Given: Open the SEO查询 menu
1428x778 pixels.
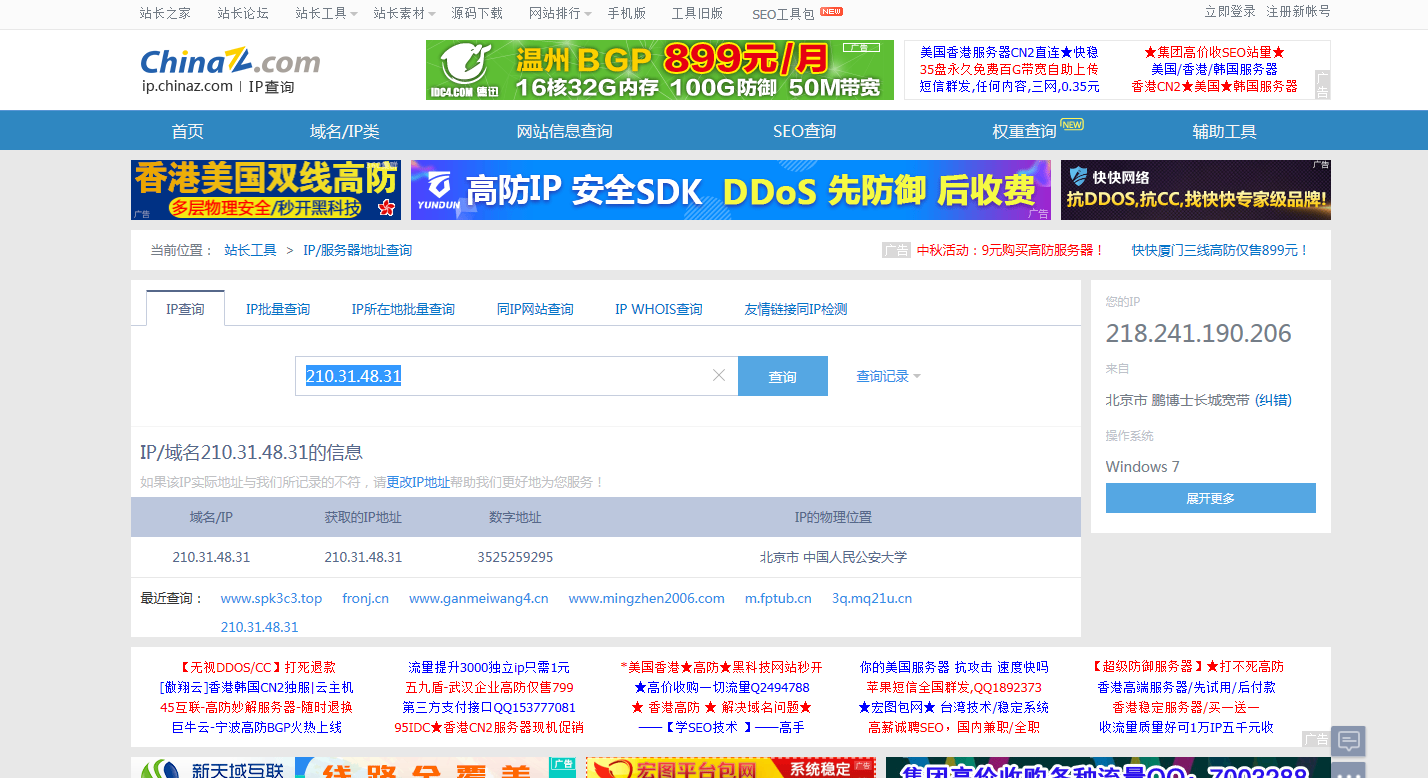Looking at the screenshot, I should click(x=804, y=131).
